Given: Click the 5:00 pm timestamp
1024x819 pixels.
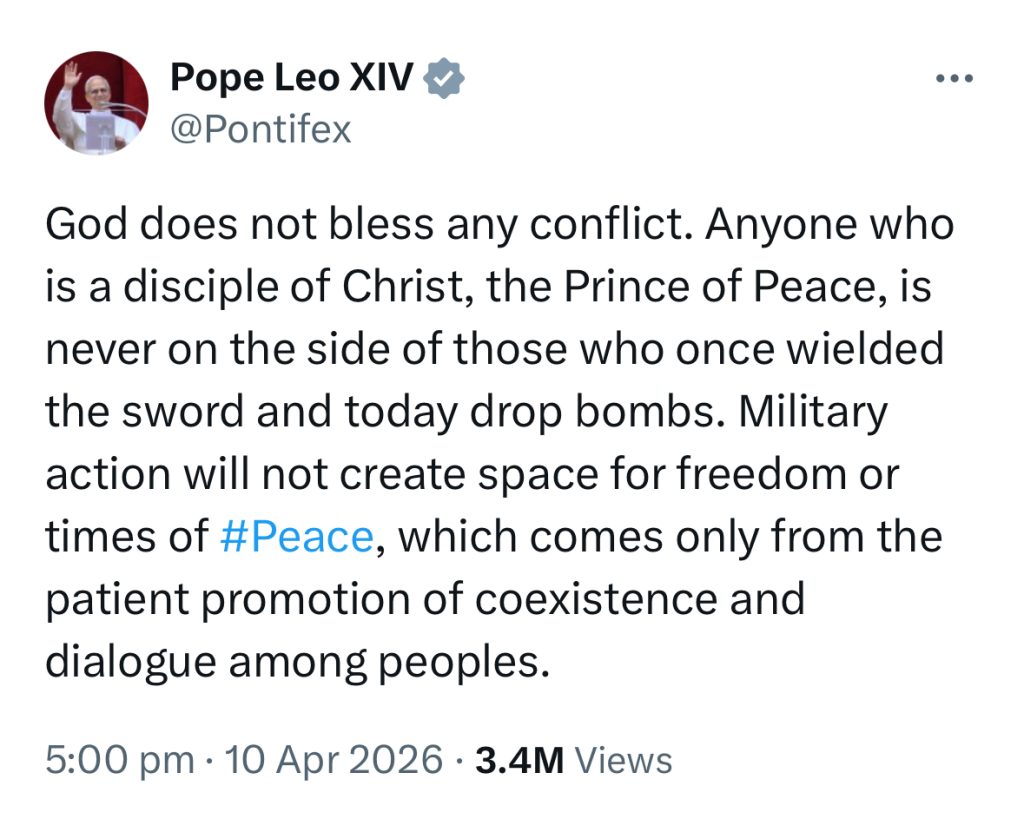Looking at the screenshot, I should point(120,760).
